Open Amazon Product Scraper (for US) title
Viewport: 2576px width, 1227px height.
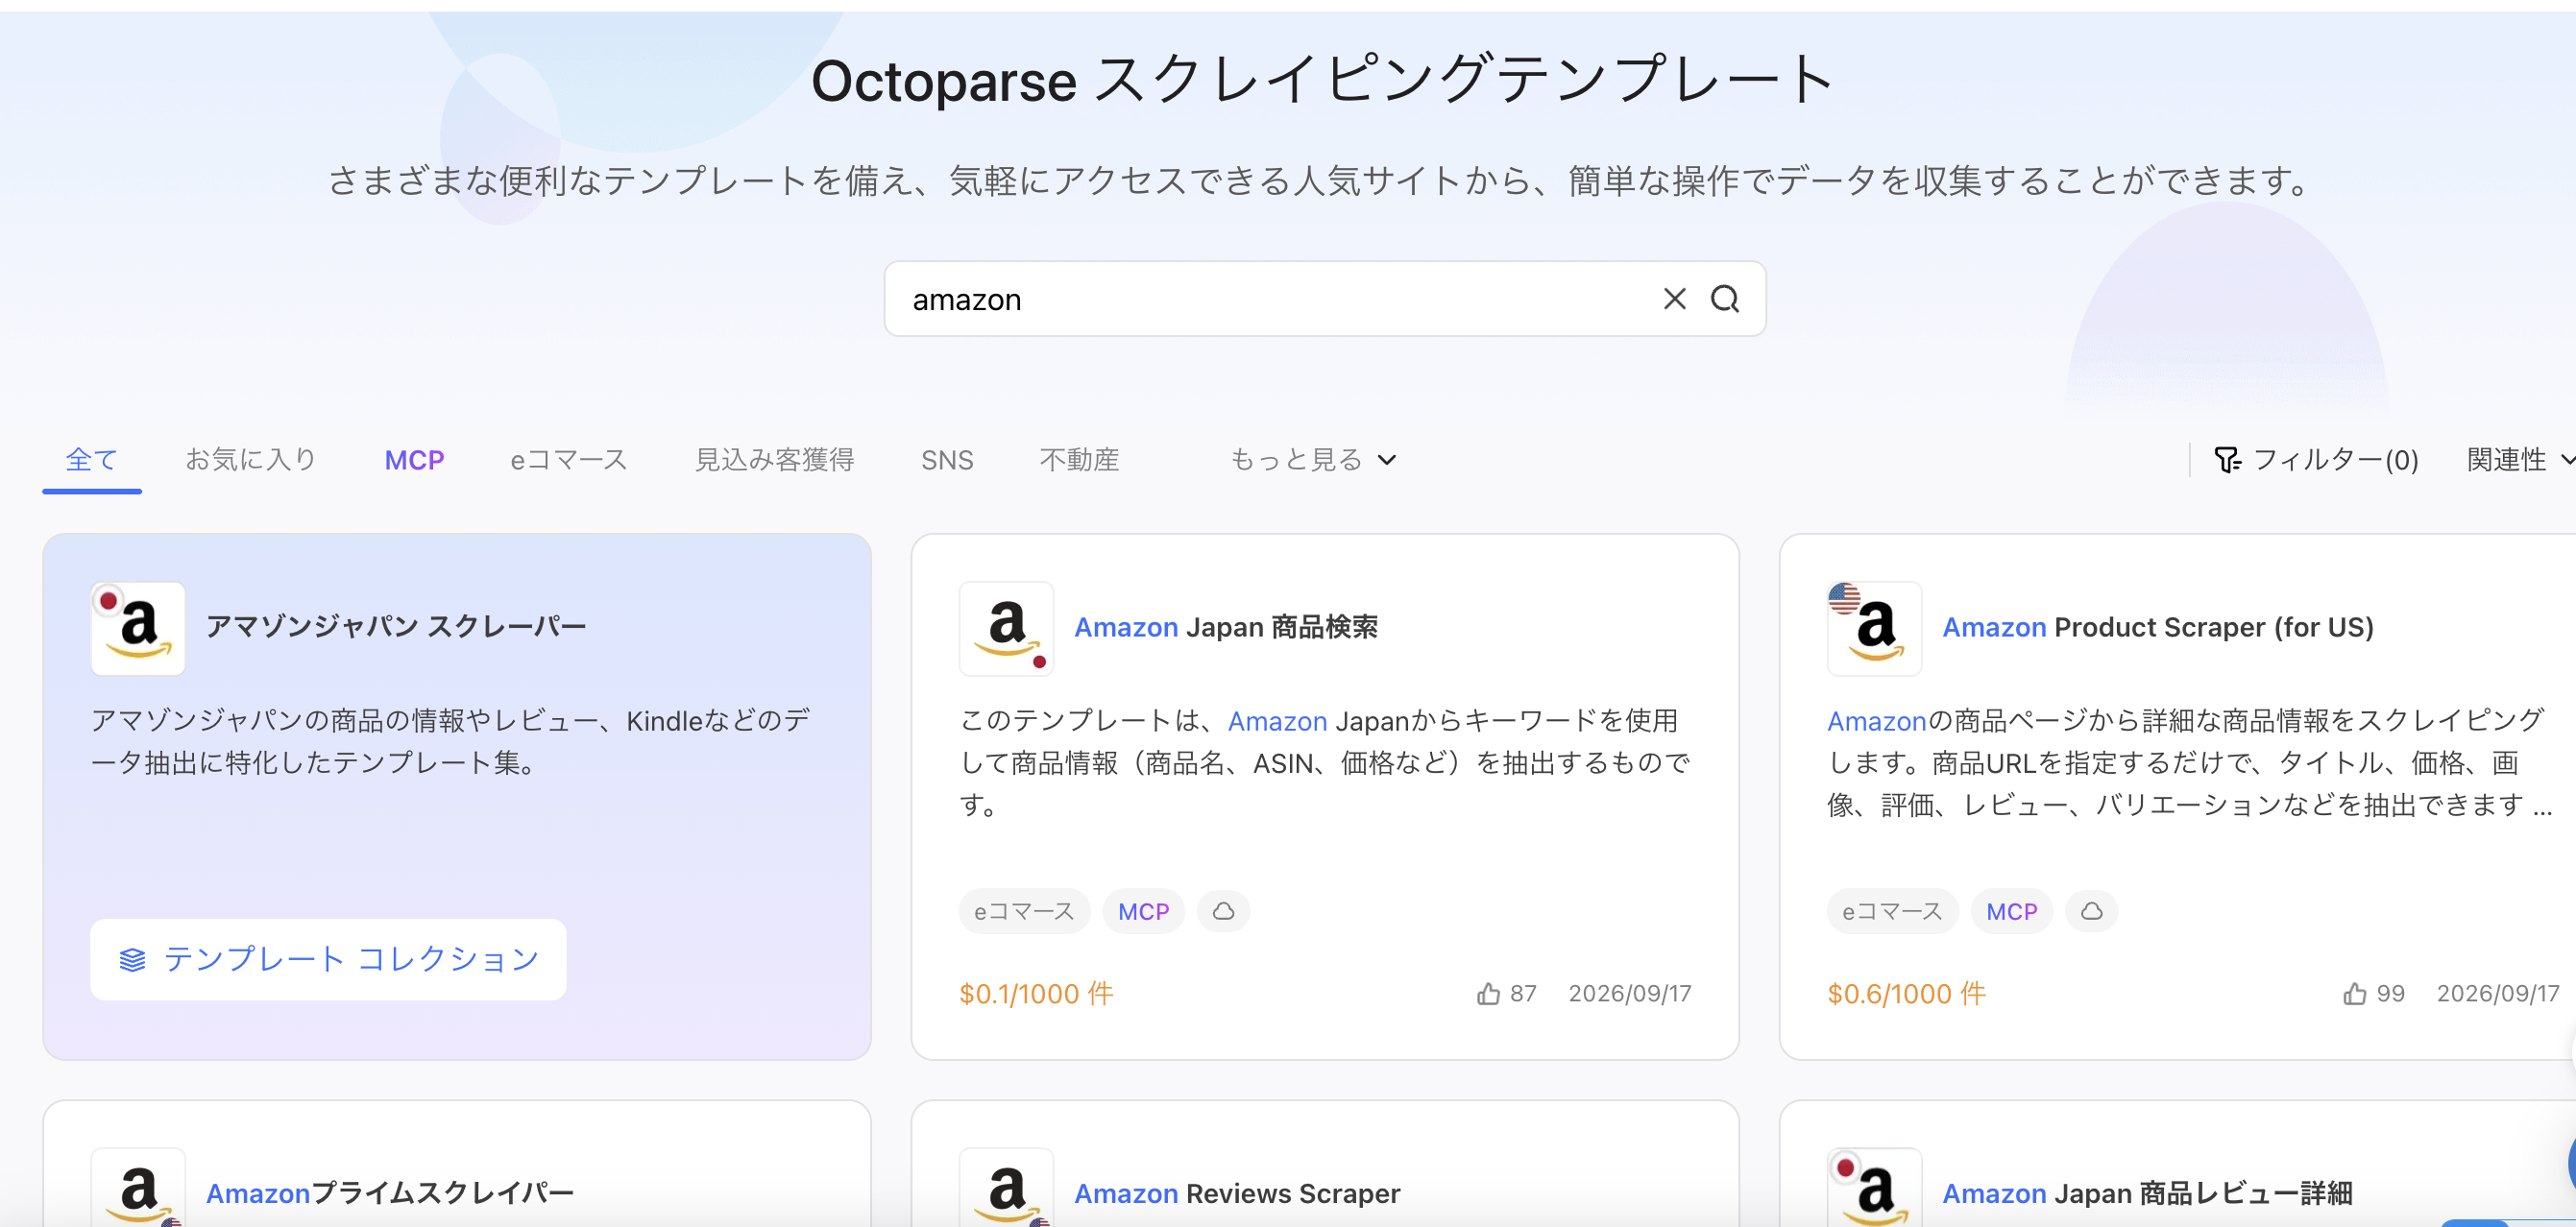2158,627
